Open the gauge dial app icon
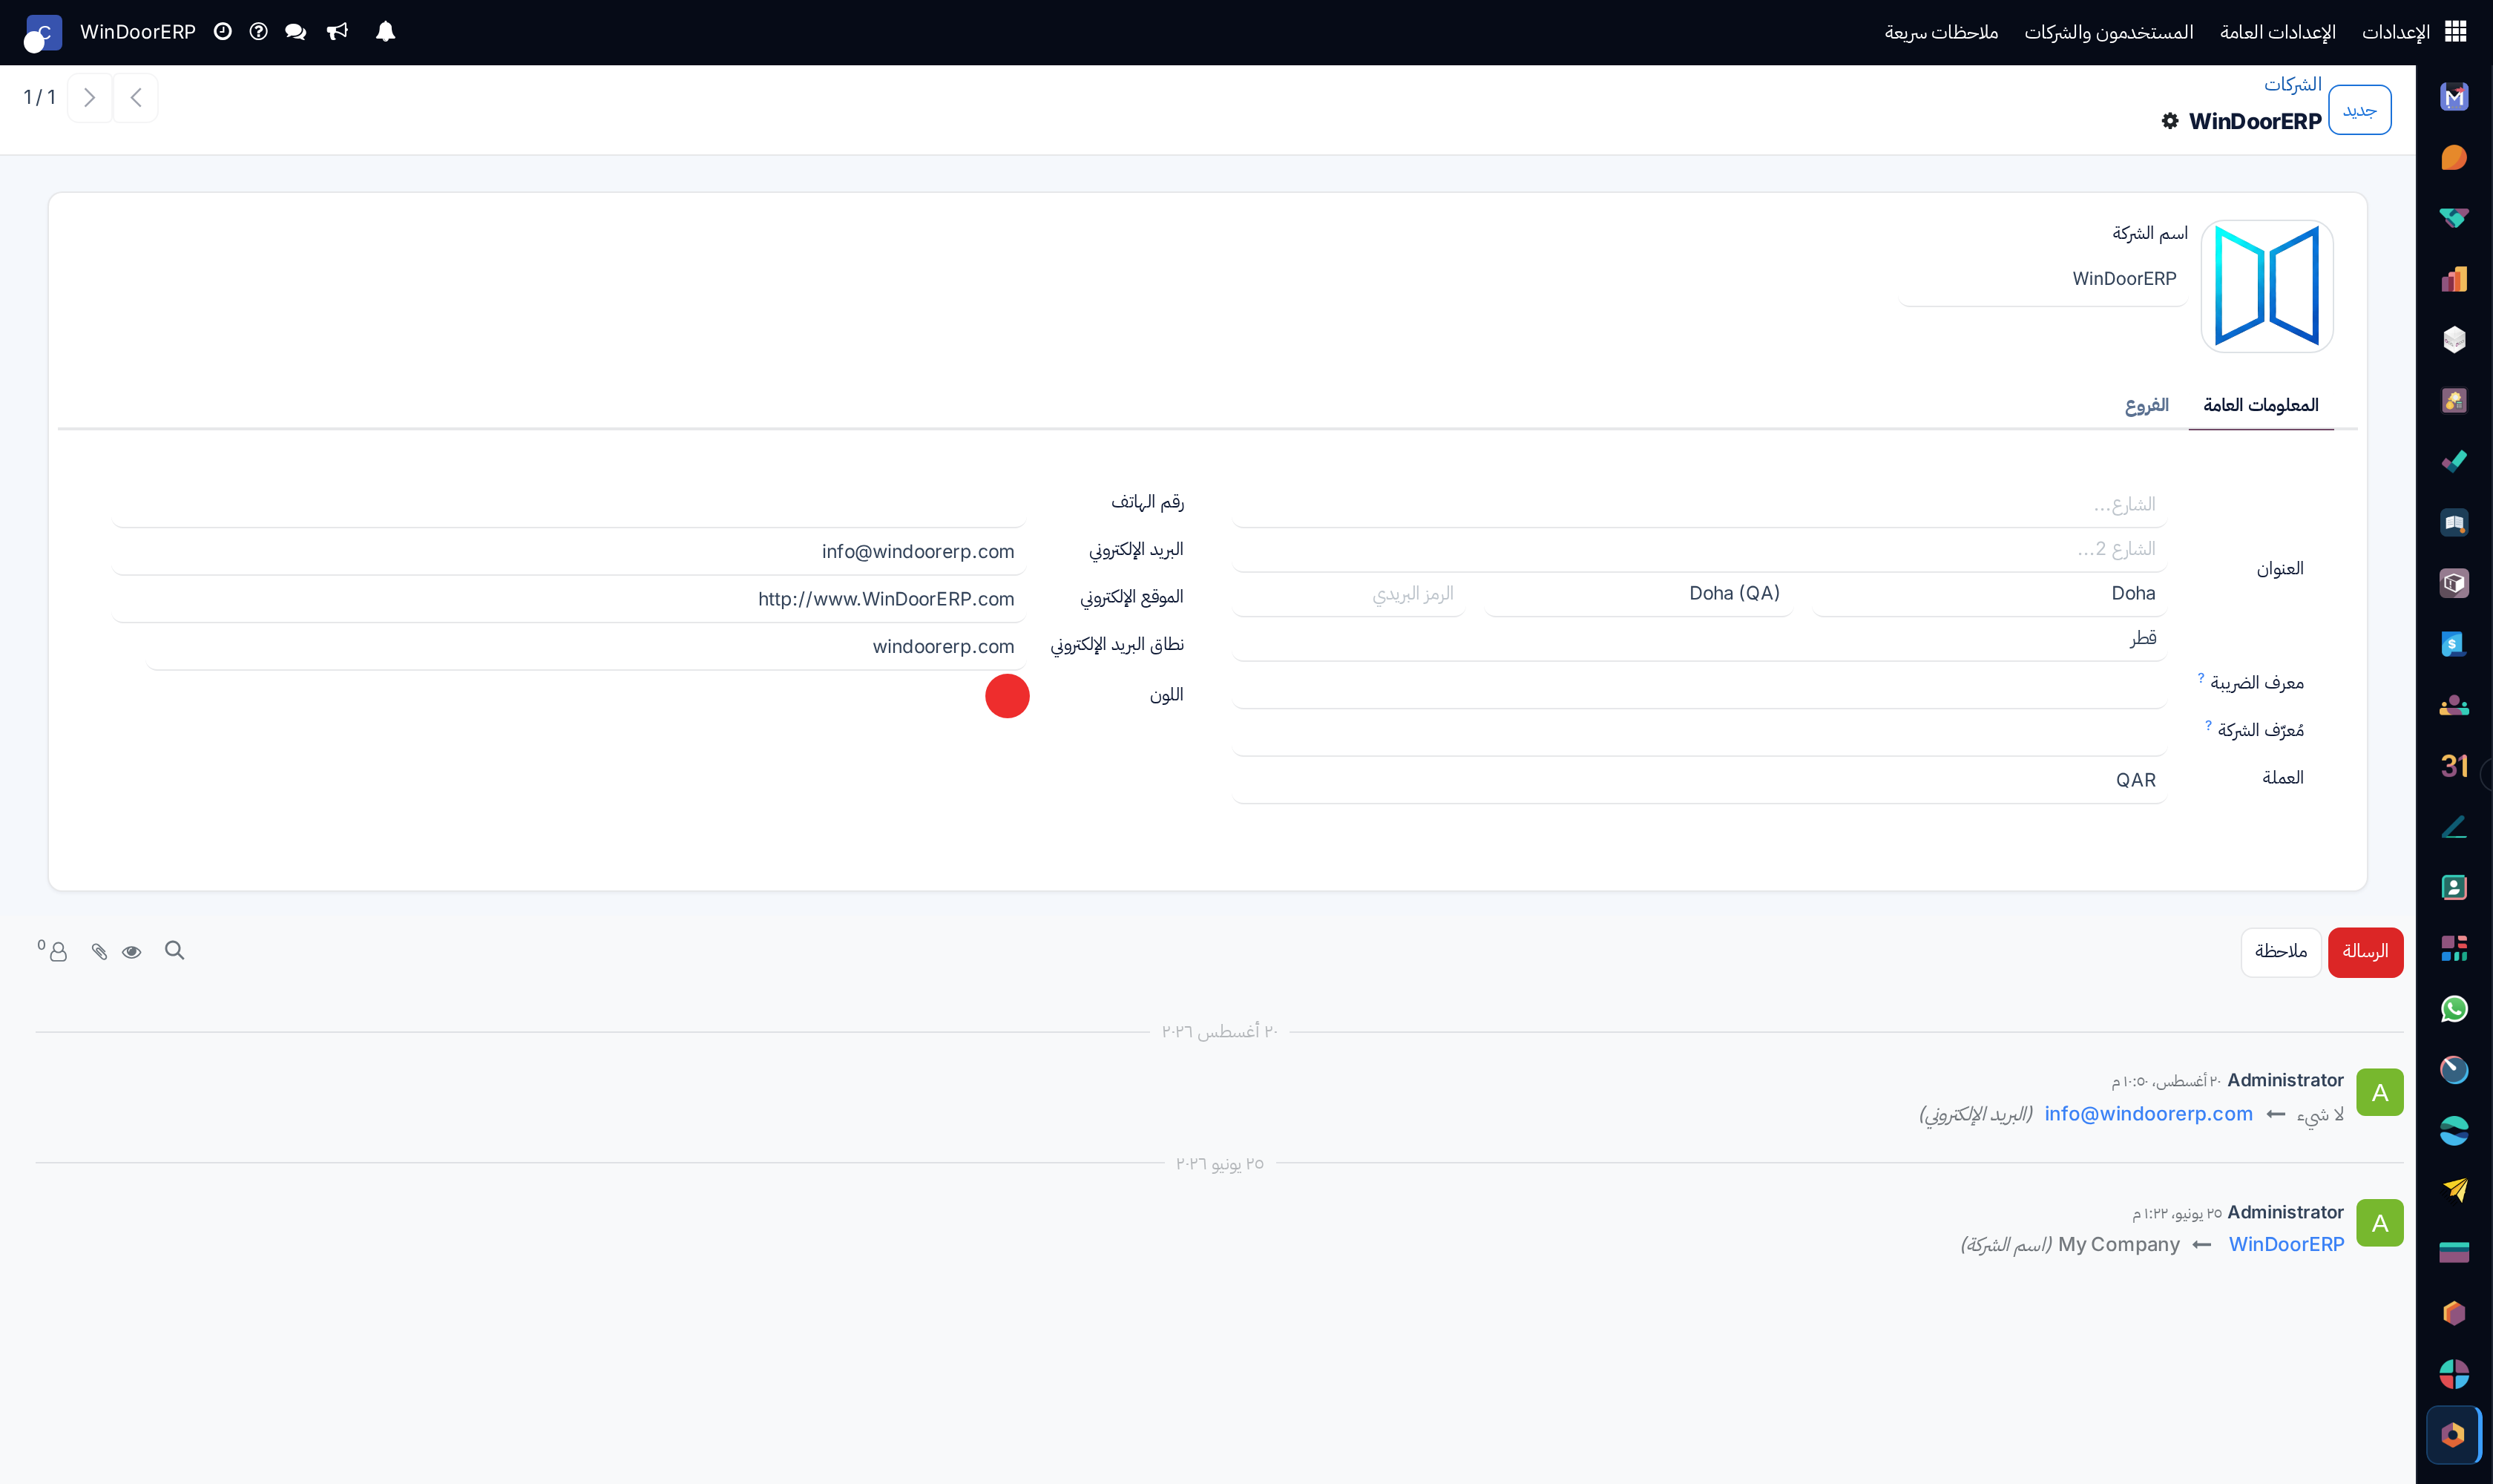Image resolution: width=2493 pixels, height=1484 pixels. pyautogui.click(x=2454, y=1070)
